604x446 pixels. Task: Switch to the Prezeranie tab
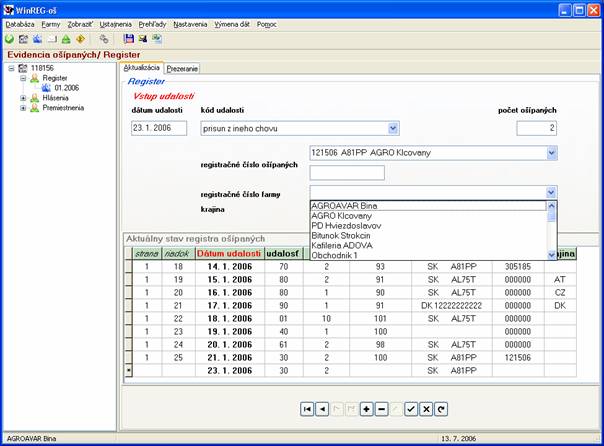click(183, 68)
